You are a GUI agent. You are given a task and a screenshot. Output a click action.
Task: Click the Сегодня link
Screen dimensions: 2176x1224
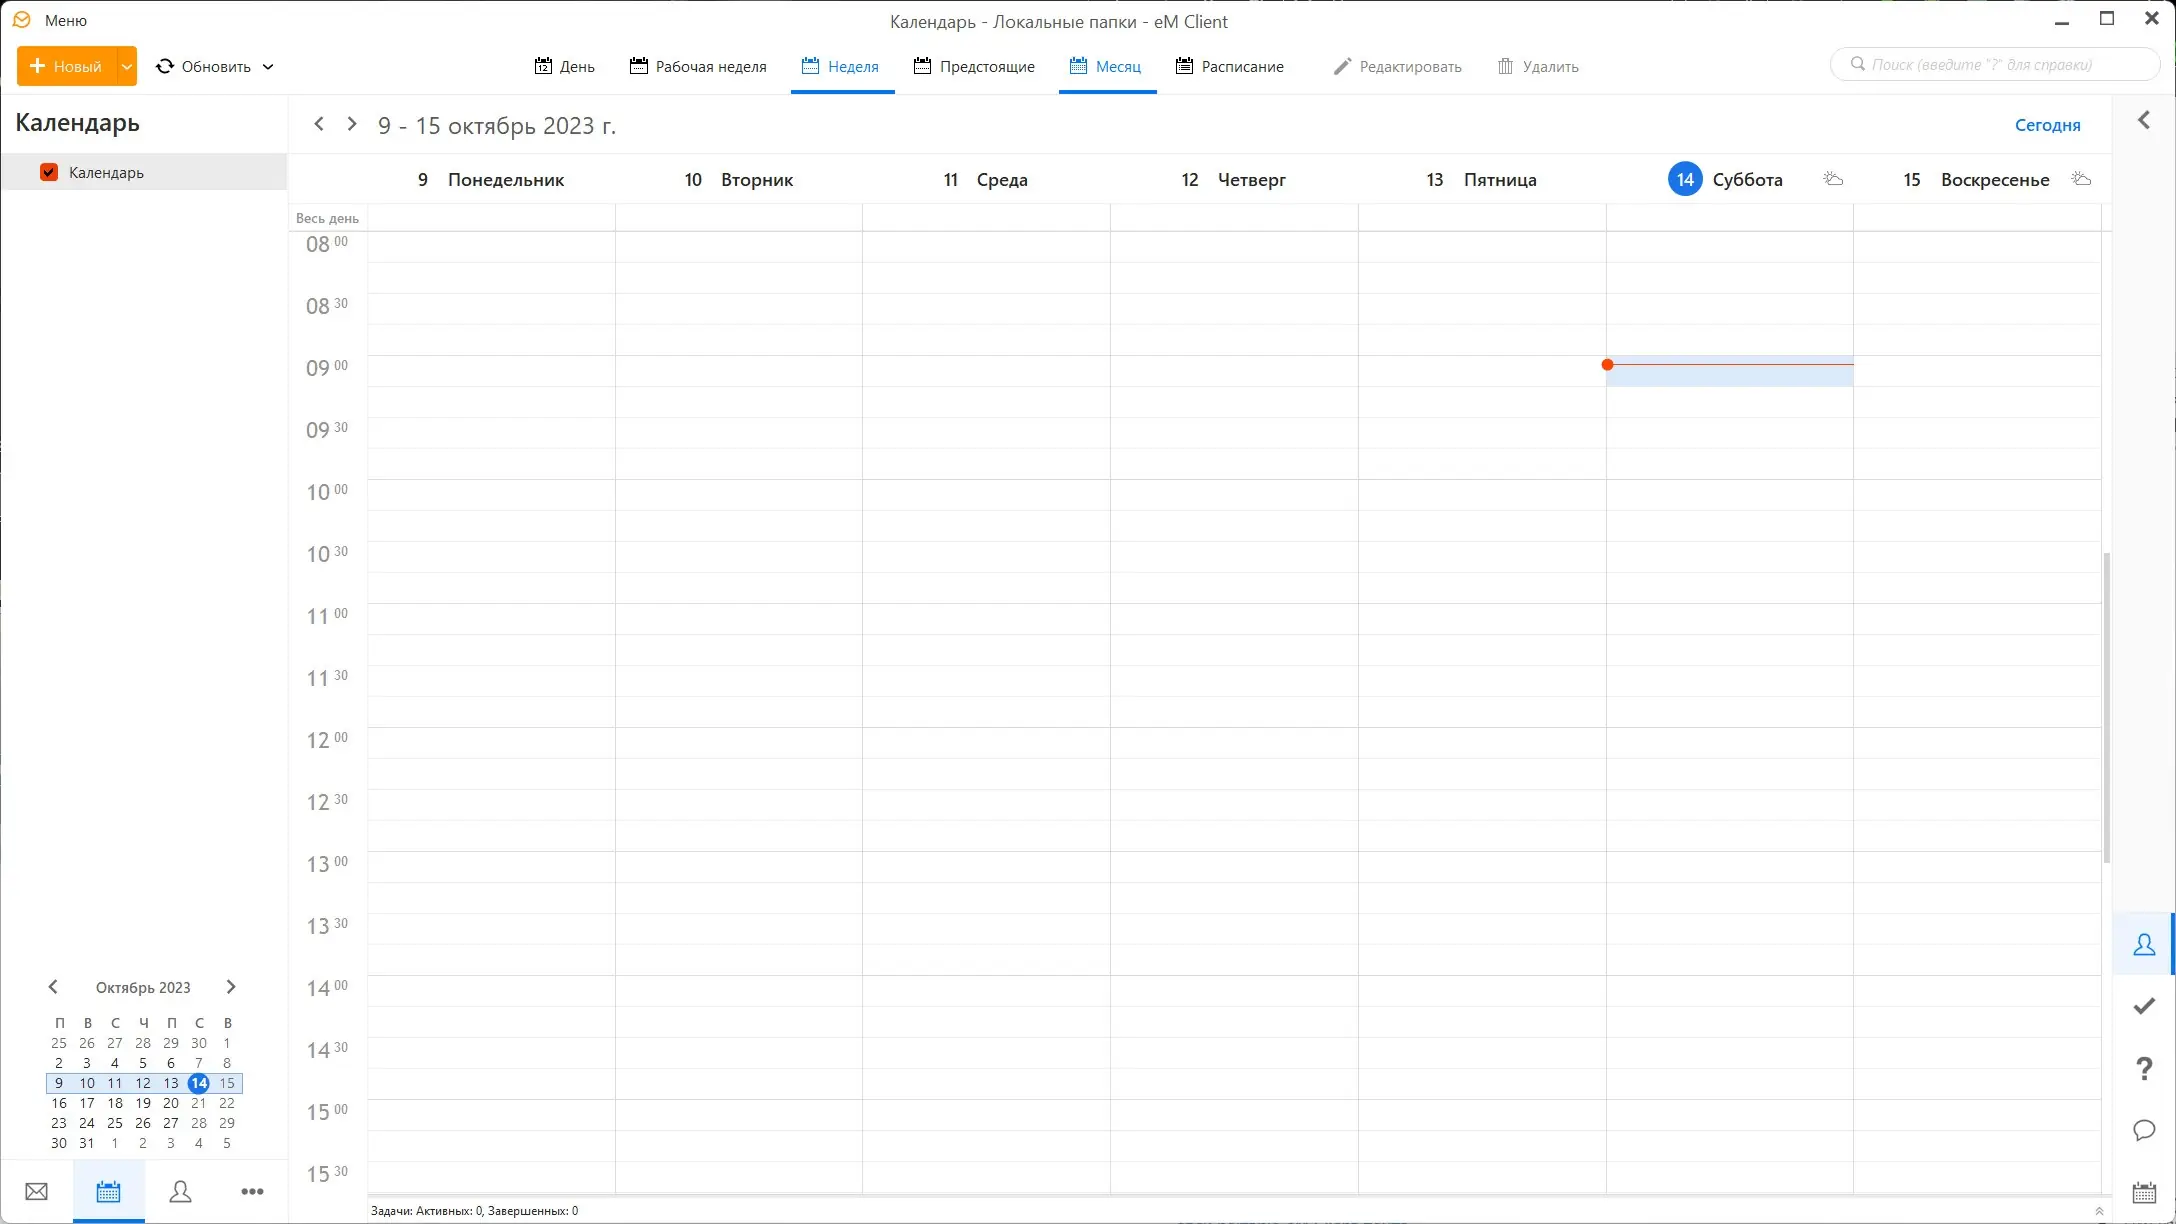click(2047, 125)
